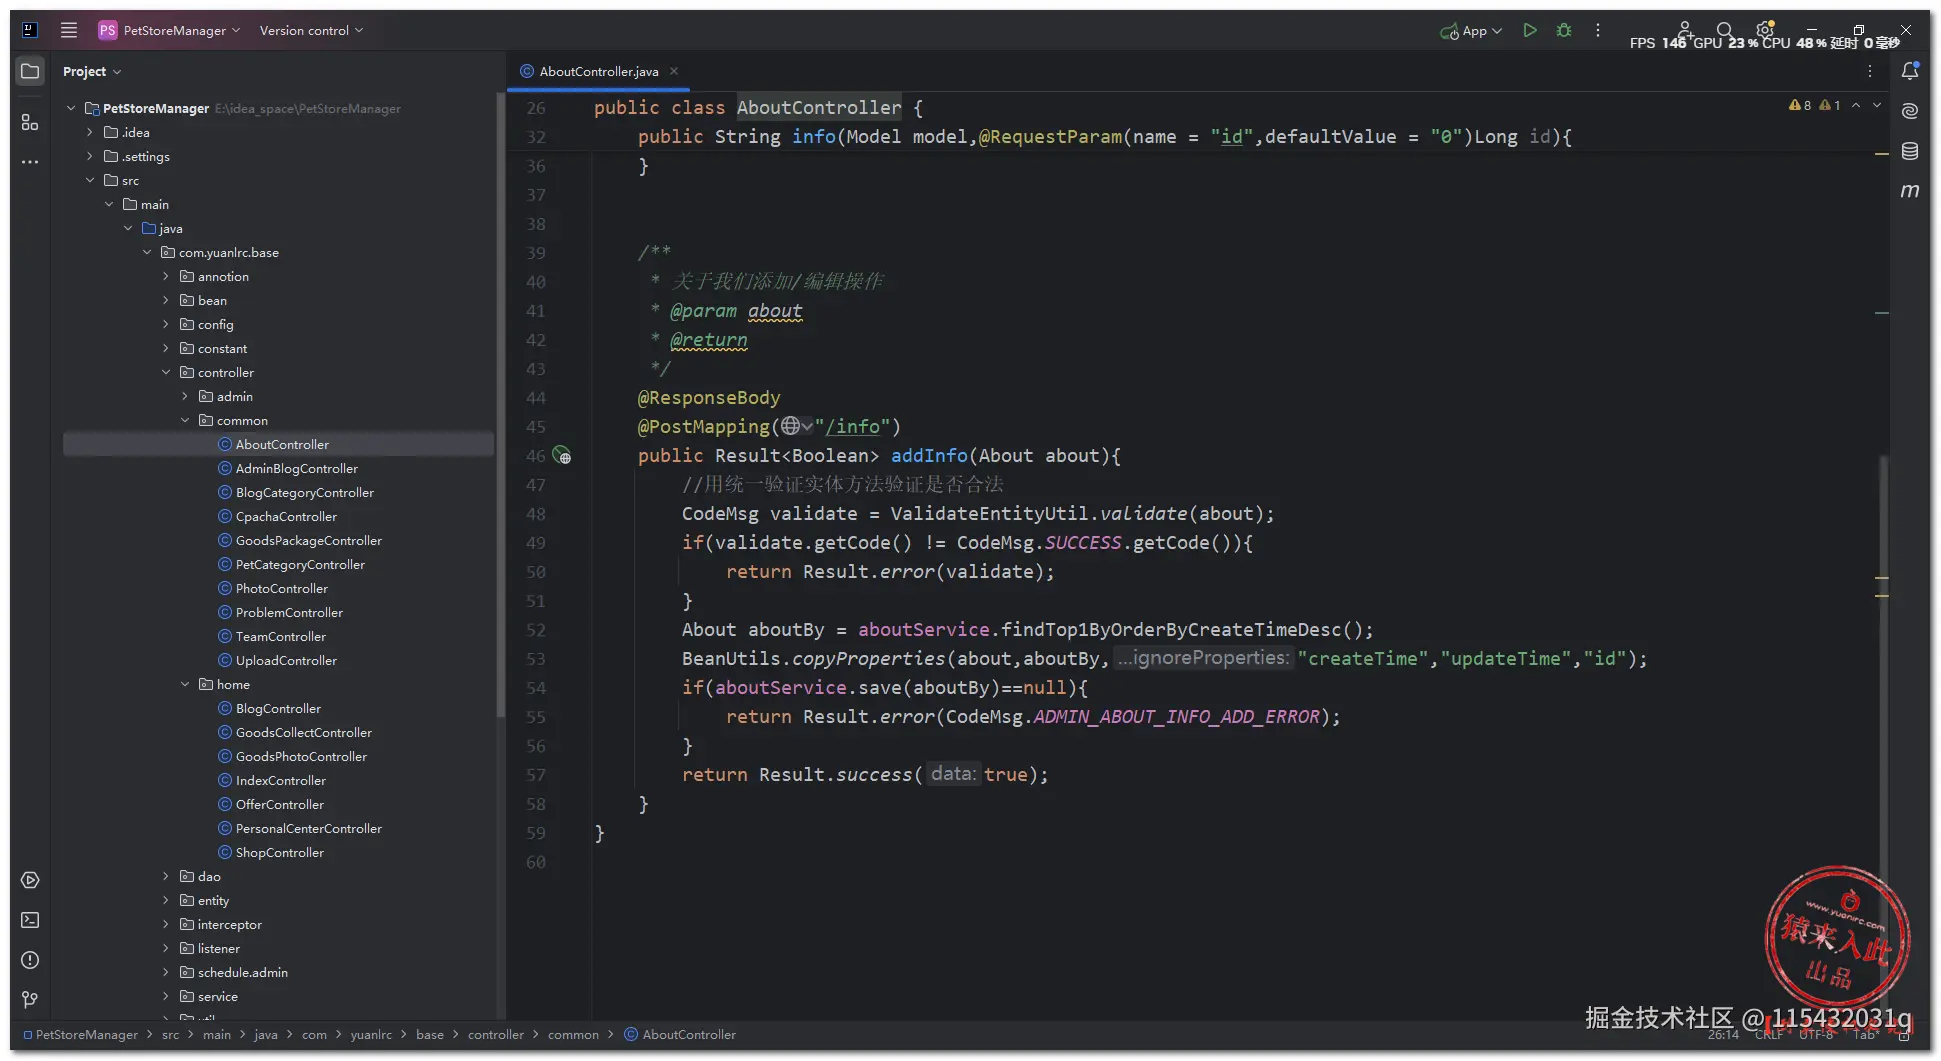The image size is (1941, 1061).
Task: Collapse the home package
Action: click(185, 684)
